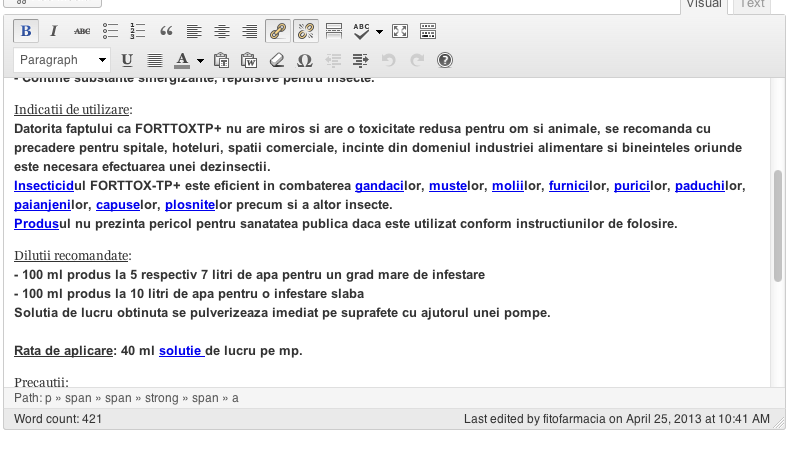Remove formatting with eraser icon
793x449 pixels.
[277, 60]
